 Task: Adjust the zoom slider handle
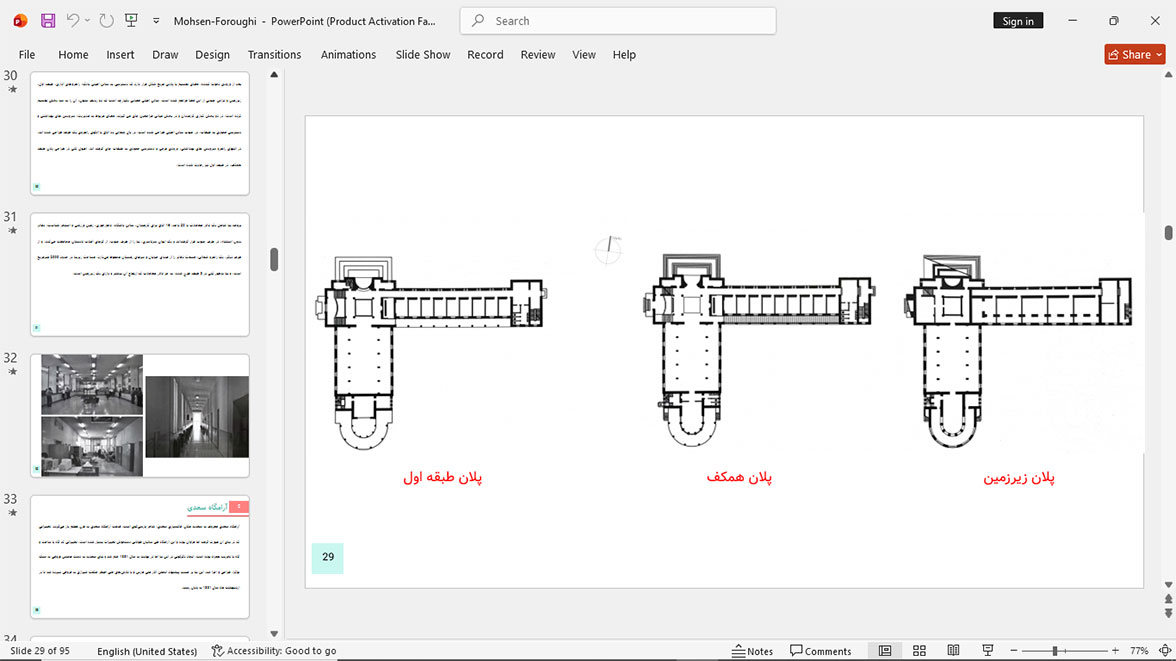tap(1054, 650)
